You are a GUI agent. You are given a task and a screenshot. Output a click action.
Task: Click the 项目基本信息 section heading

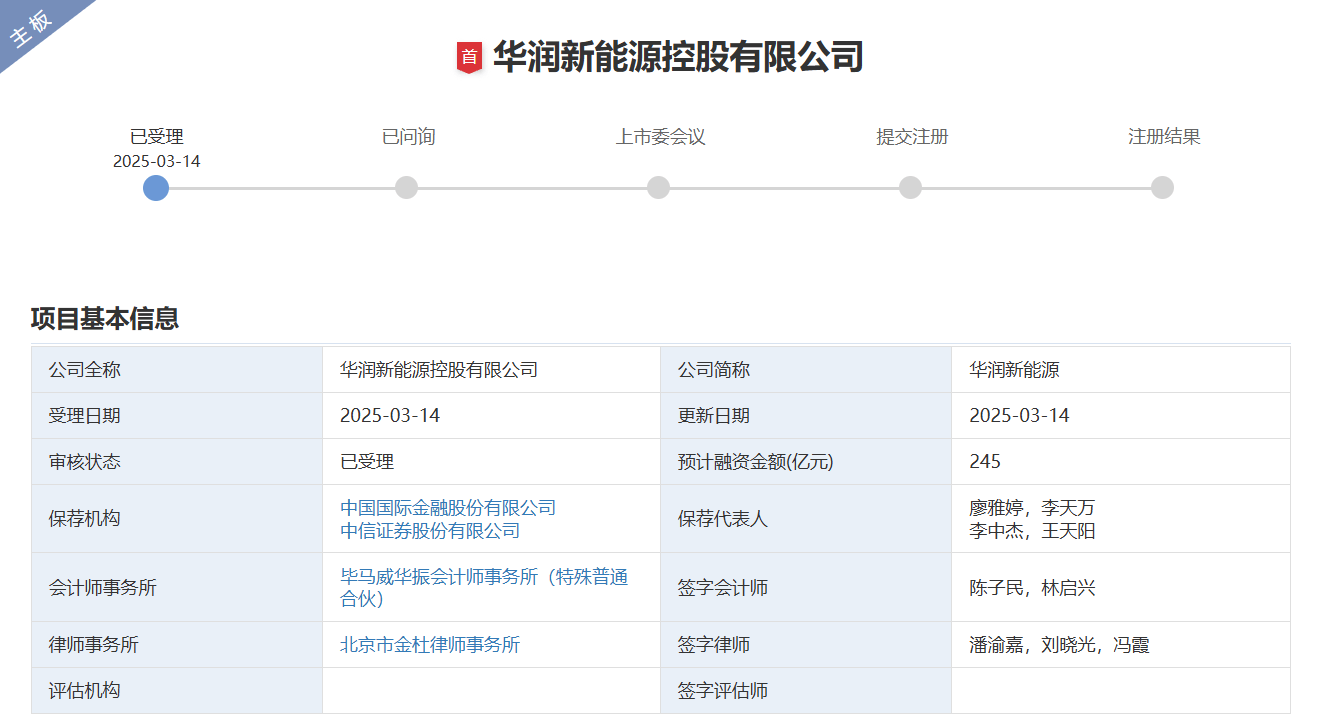pos(105,319)
